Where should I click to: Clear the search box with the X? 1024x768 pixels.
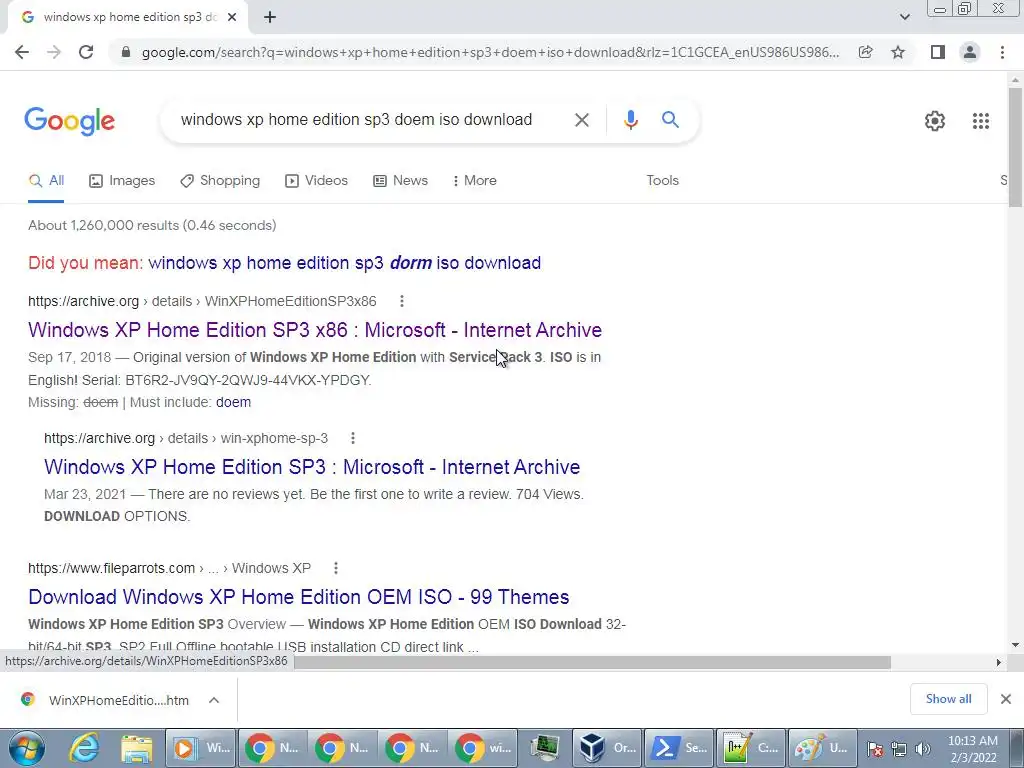tap(581, 120)
